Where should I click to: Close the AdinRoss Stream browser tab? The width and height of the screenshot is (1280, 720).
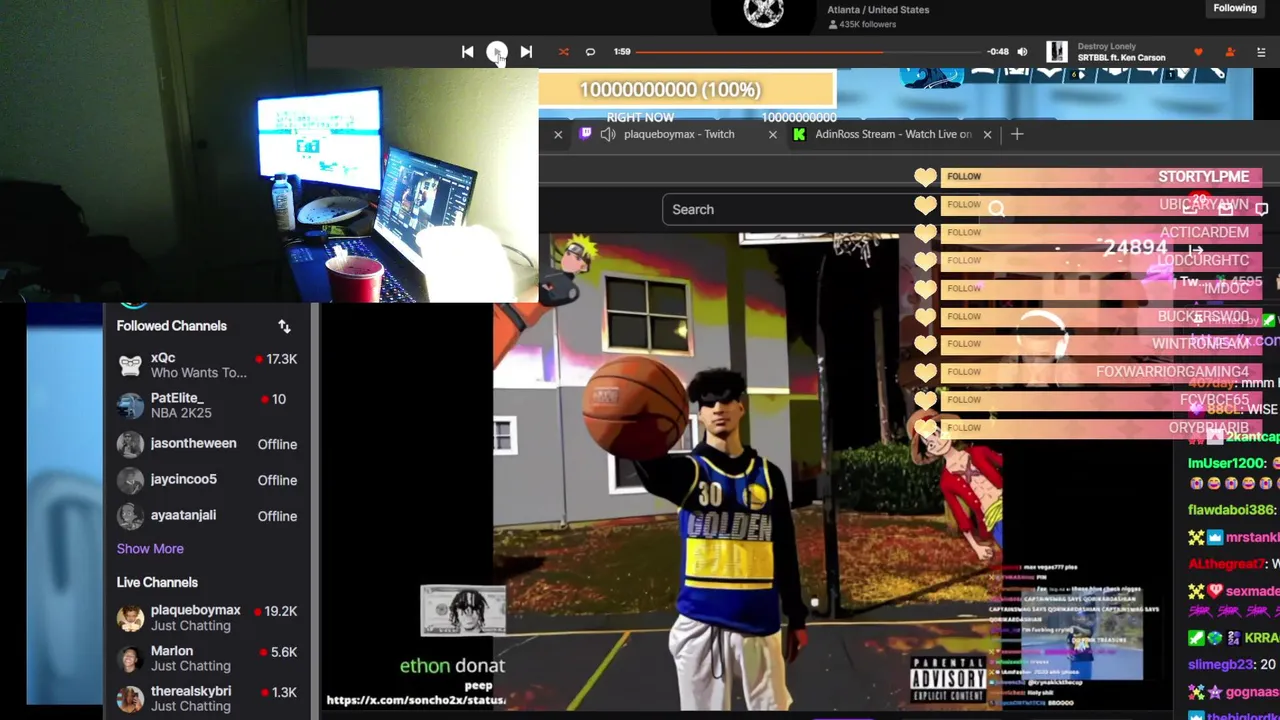coord(987,134)
